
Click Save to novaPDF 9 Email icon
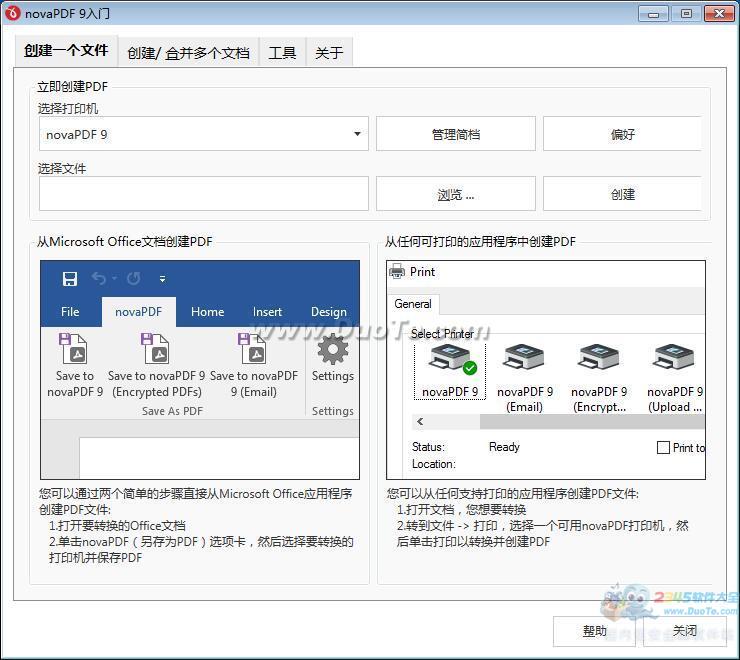click(252, 348)
